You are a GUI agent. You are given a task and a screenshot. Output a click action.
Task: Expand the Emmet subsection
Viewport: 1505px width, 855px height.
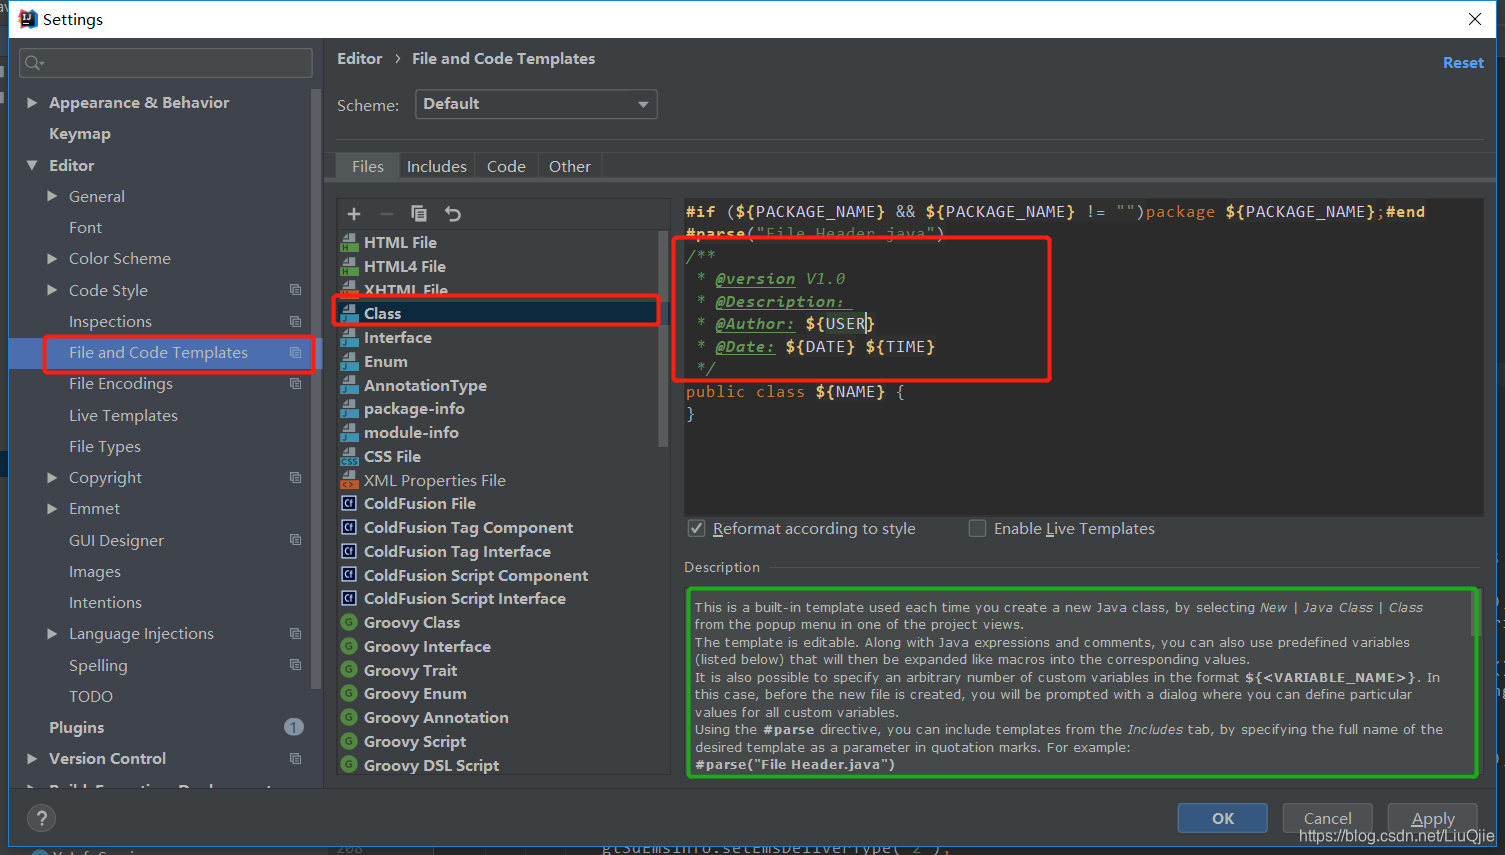(52, 509)
